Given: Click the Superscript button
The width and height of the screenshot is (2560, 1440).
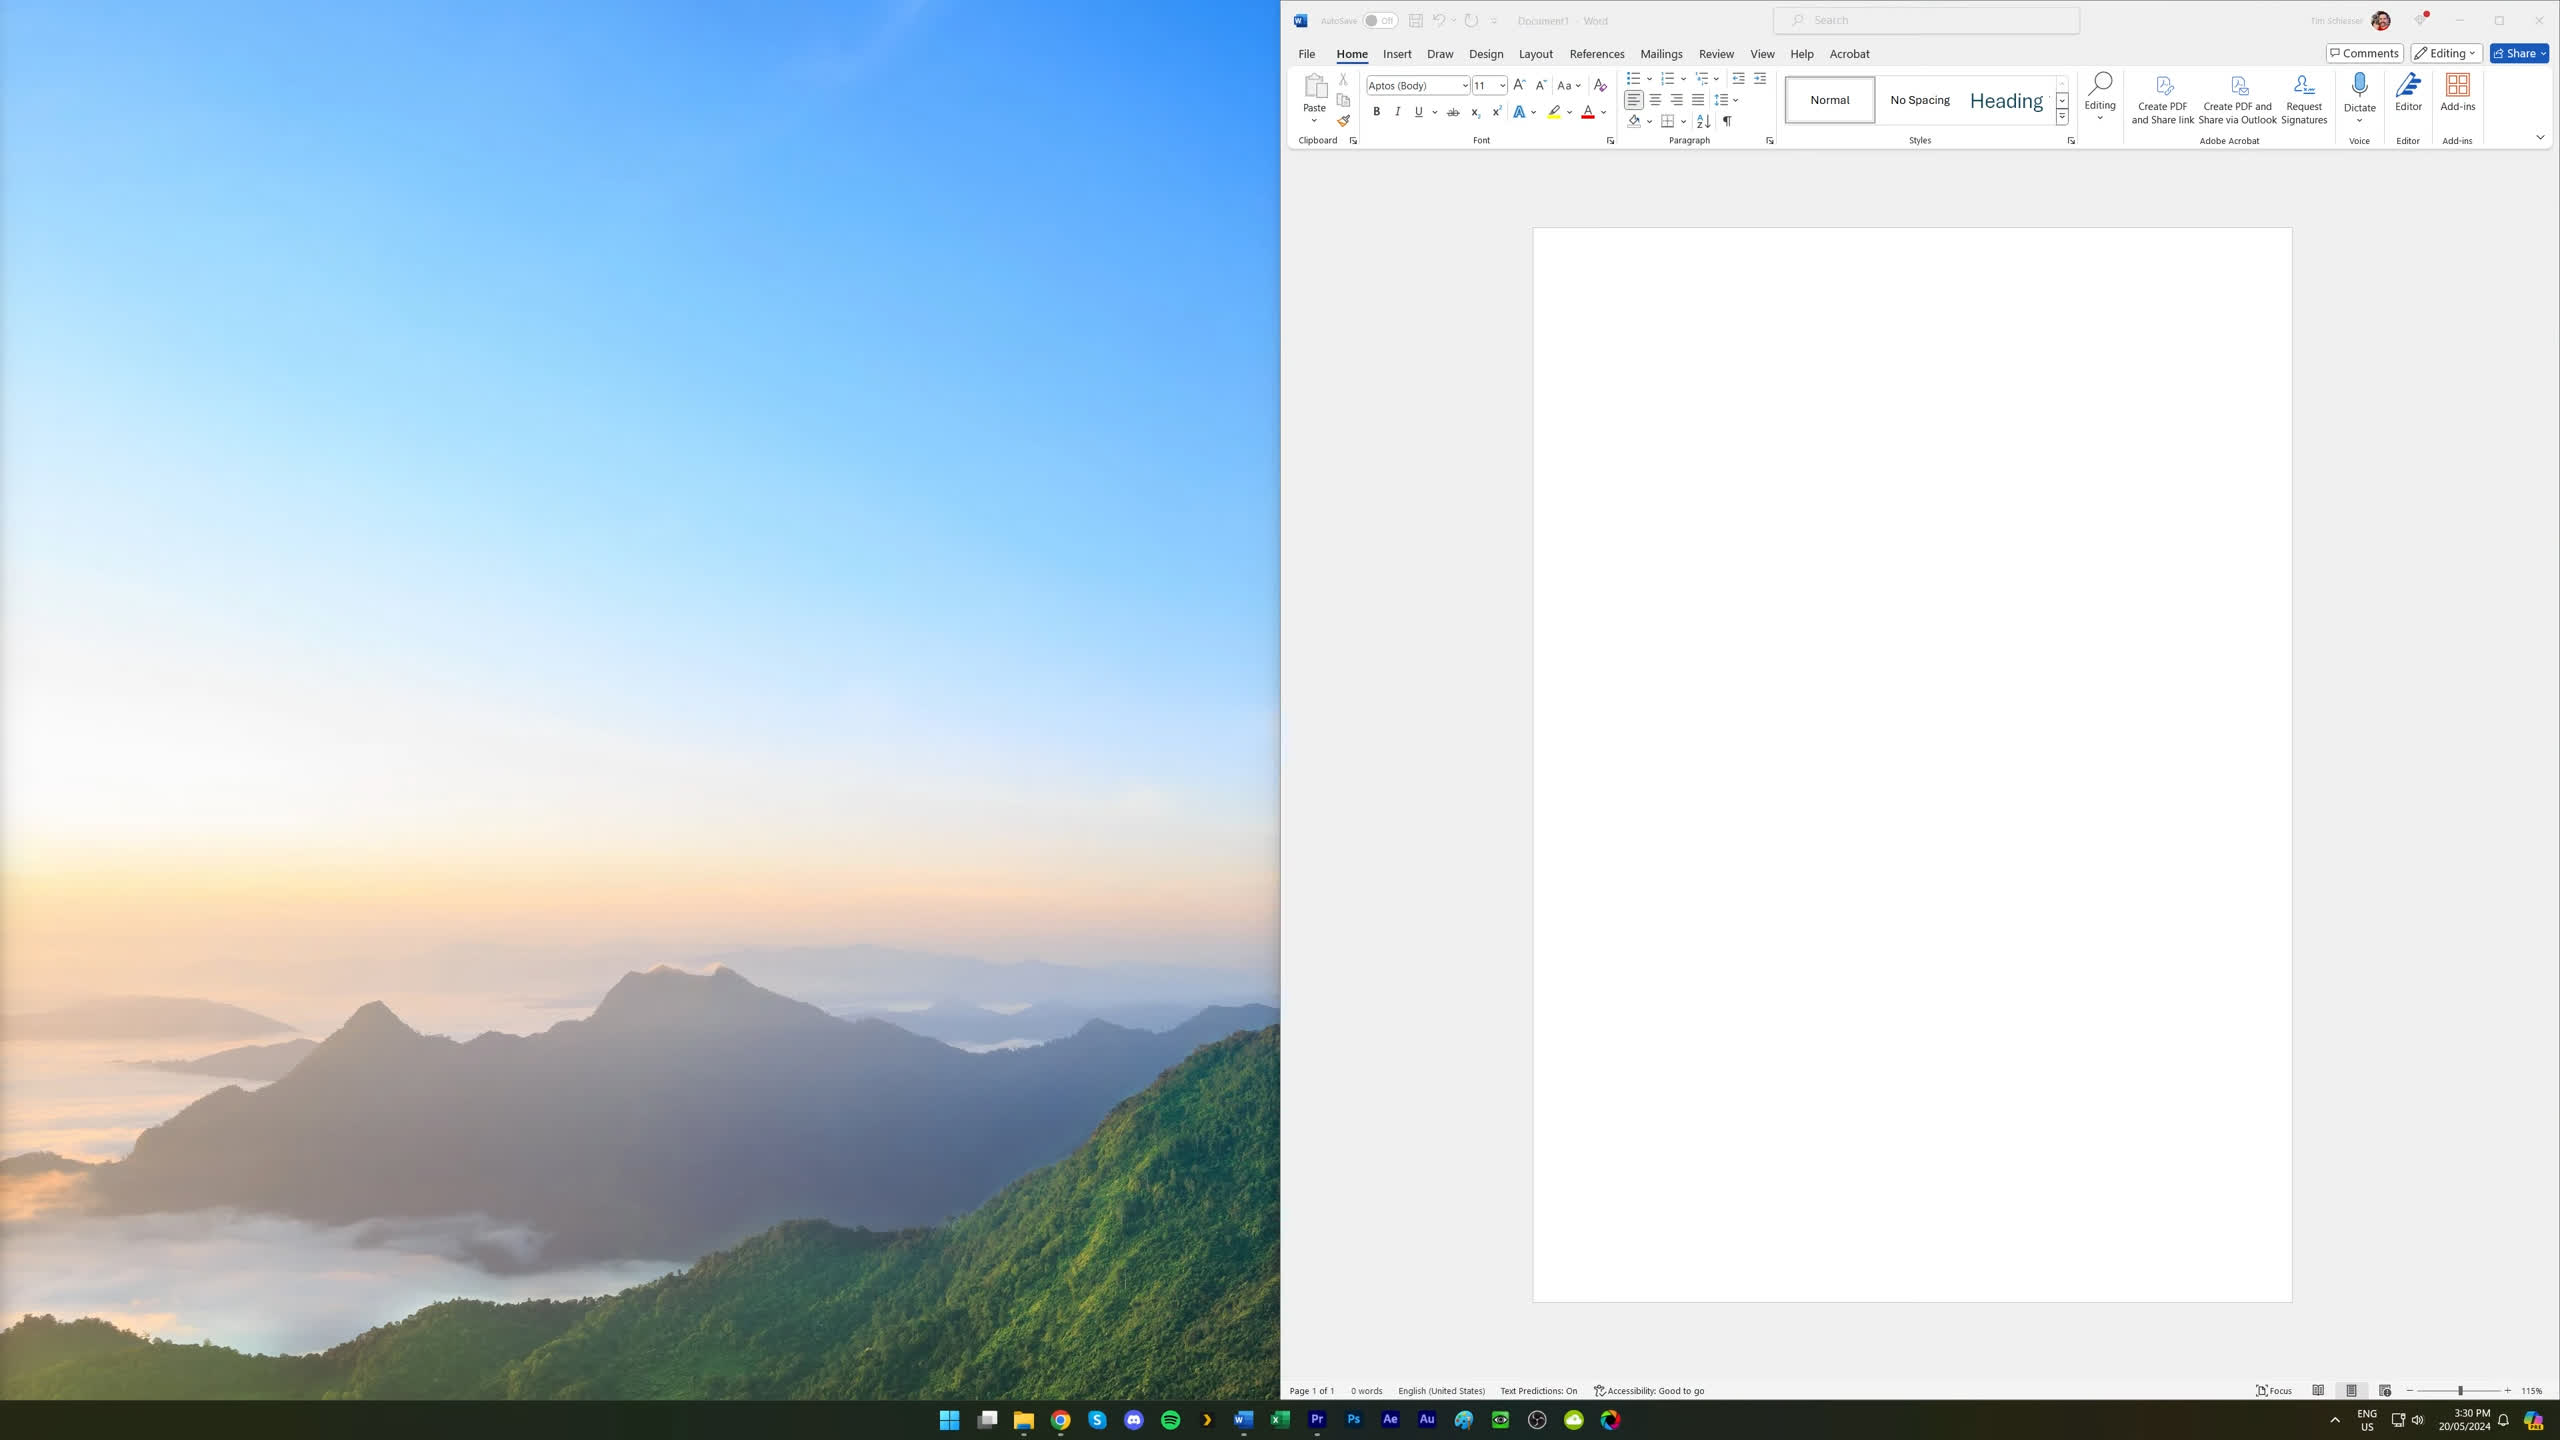Looking at the screenshot, I should (x=1496, y=112).
